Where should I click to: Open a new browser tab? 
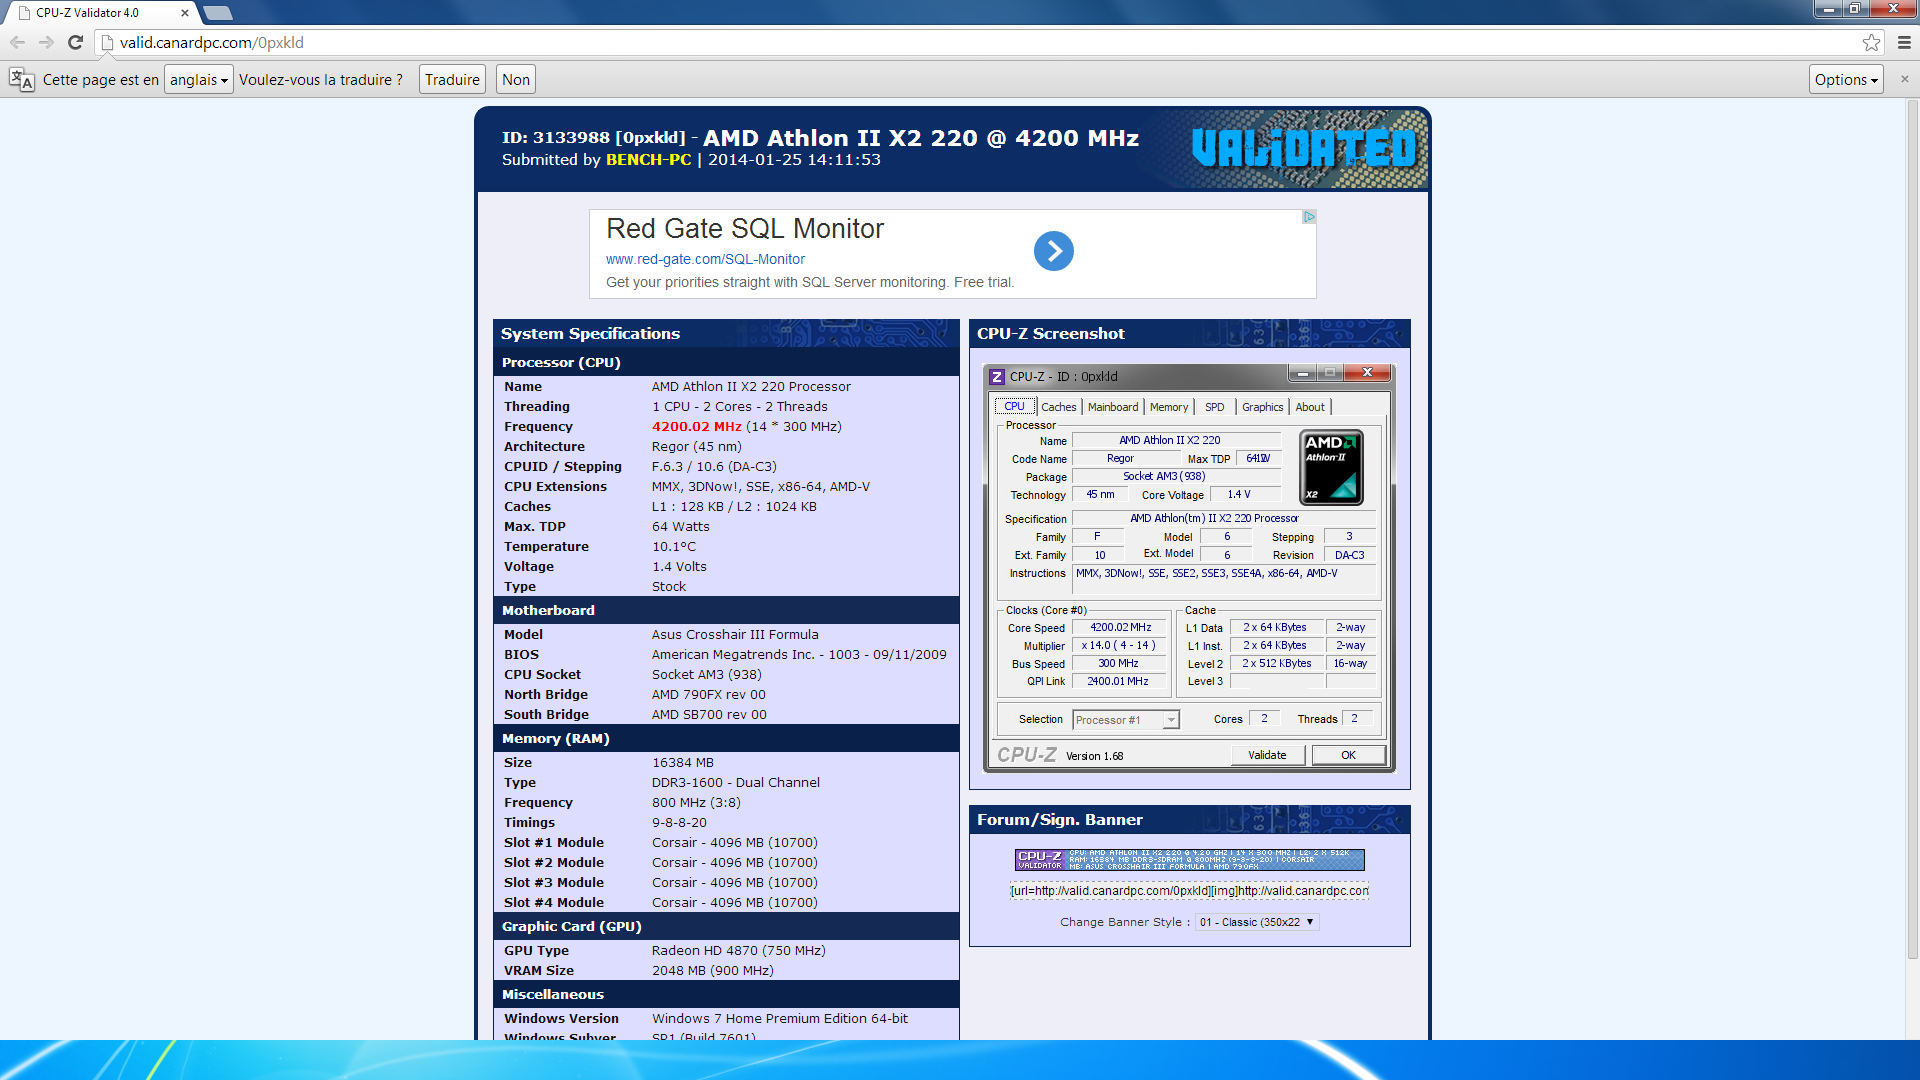click(x=217, y=13)
